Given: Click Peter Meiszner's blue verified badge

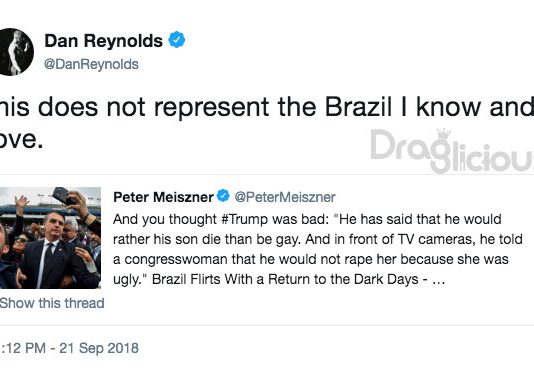Looking at the screenshot, I should click(x=223, y=196).
